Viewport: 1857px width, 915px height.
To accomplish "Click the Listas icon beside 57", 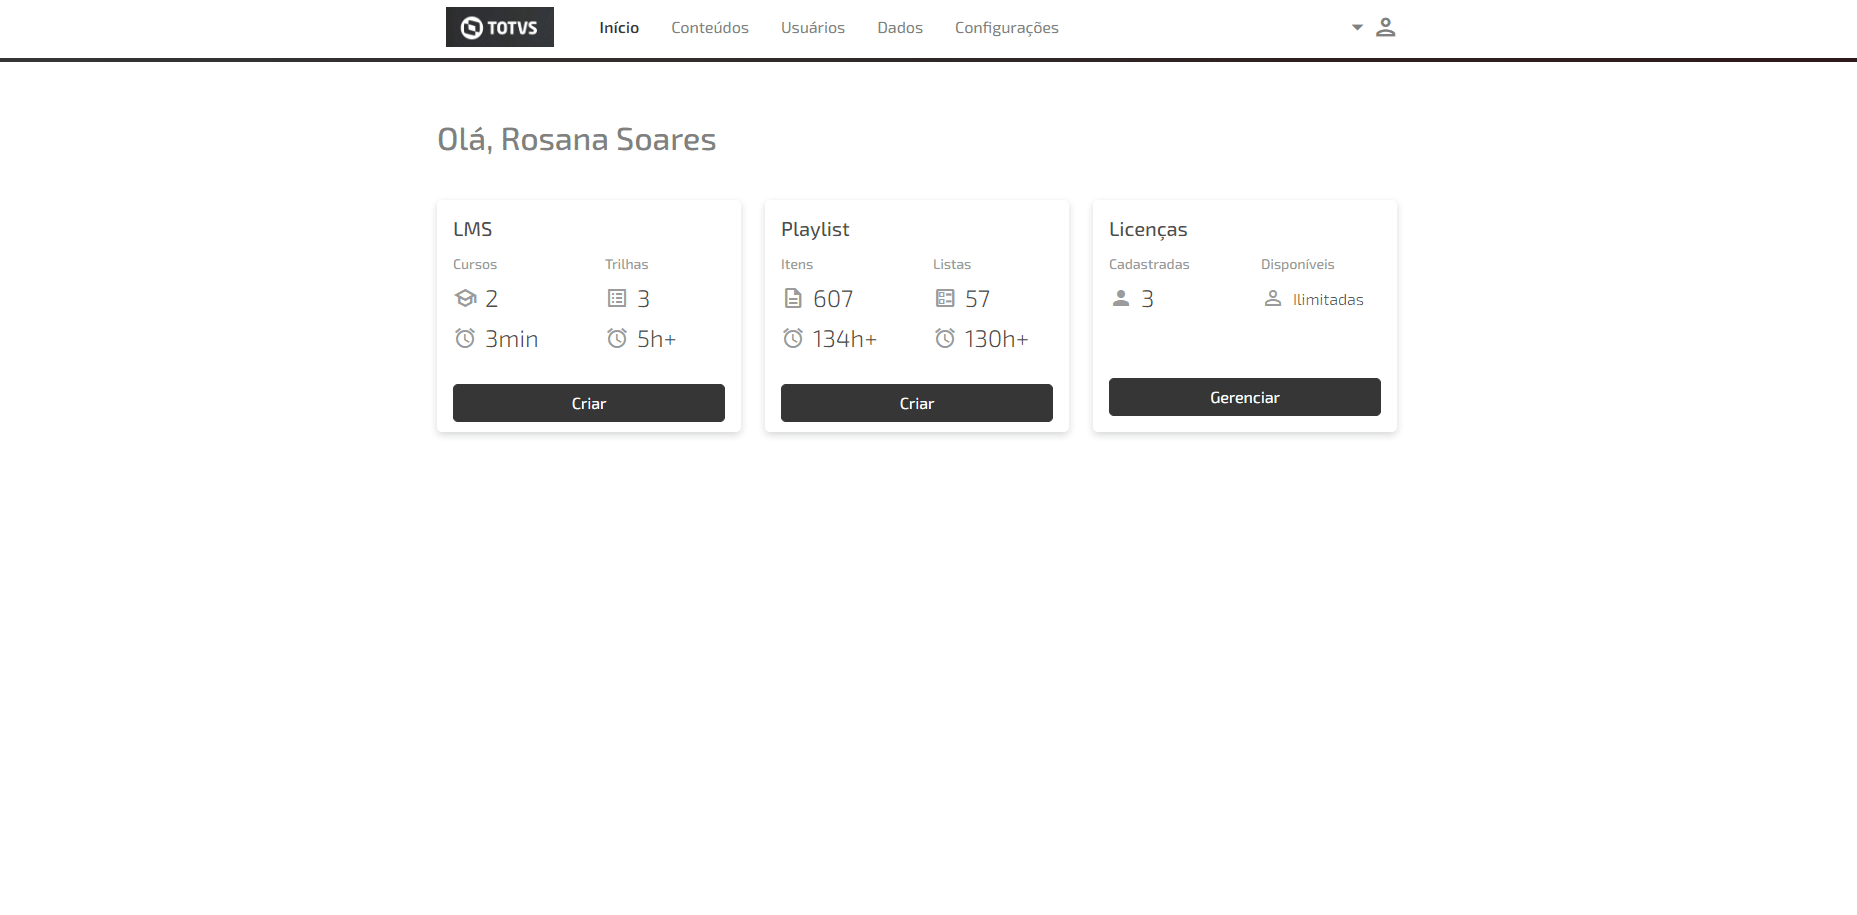I will coord(945,298).
